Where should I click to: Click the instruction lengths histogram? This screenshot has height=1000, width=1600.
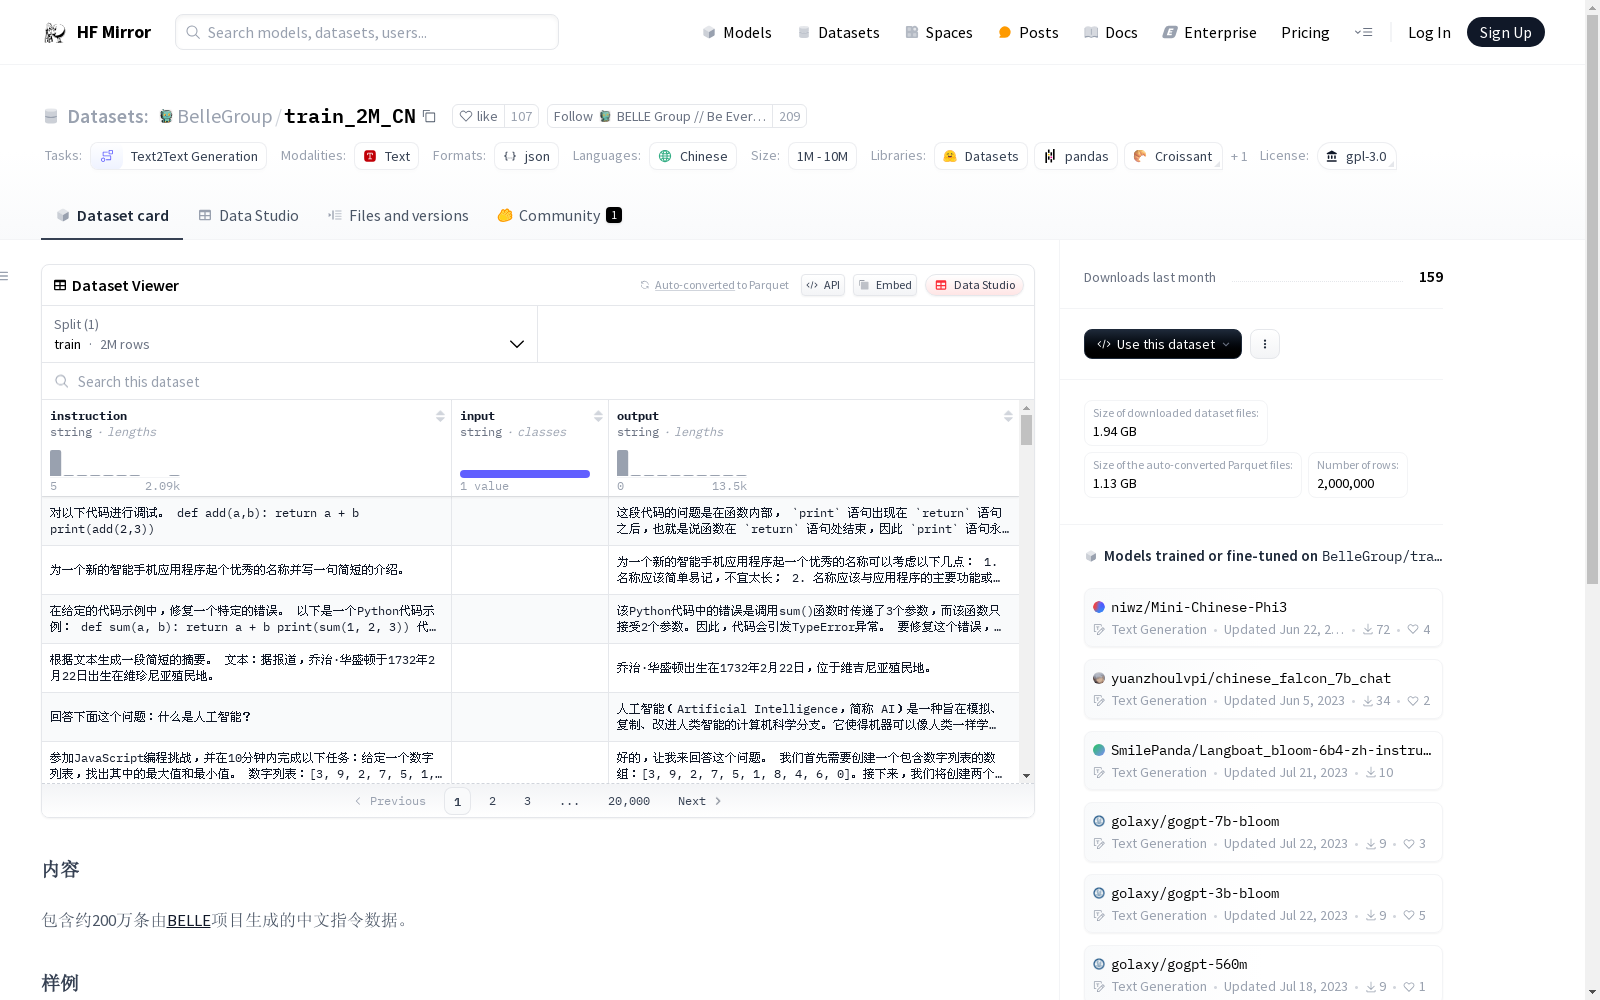(x=115, y=463)
